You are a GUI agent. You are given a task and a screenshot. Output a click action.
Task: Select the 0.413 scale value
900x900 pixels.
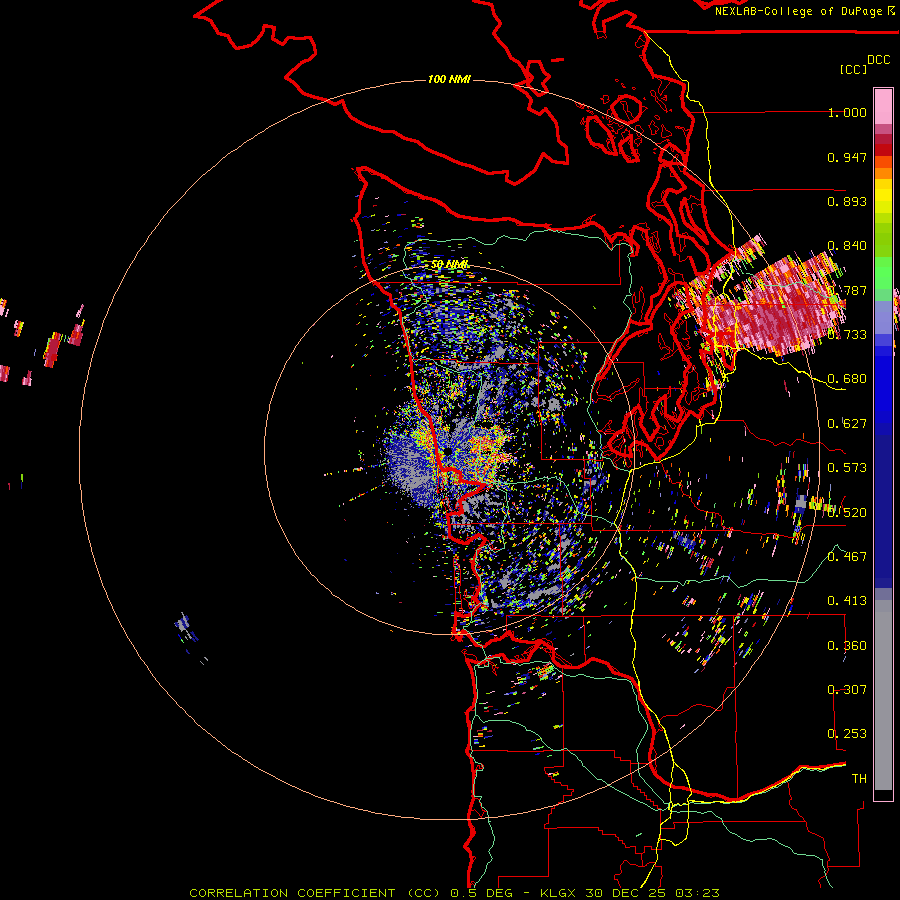pos(847,601)
